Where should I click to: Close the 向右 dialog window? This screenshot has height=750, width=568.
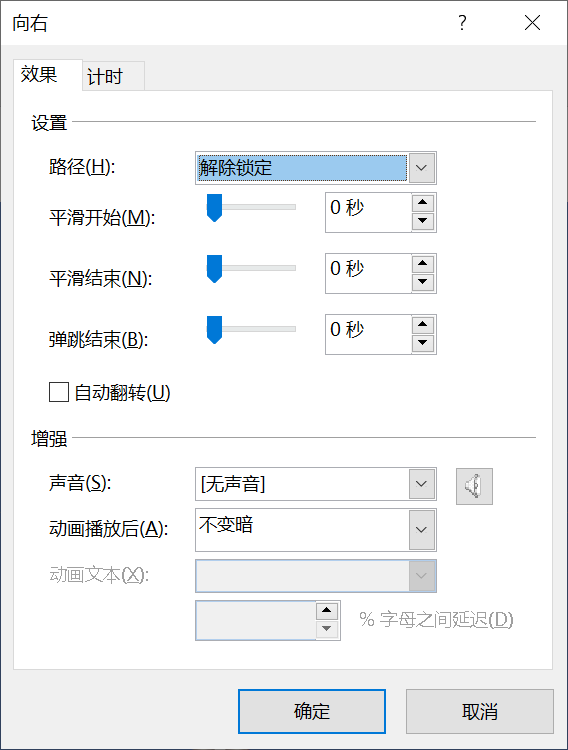coord(532,22)
